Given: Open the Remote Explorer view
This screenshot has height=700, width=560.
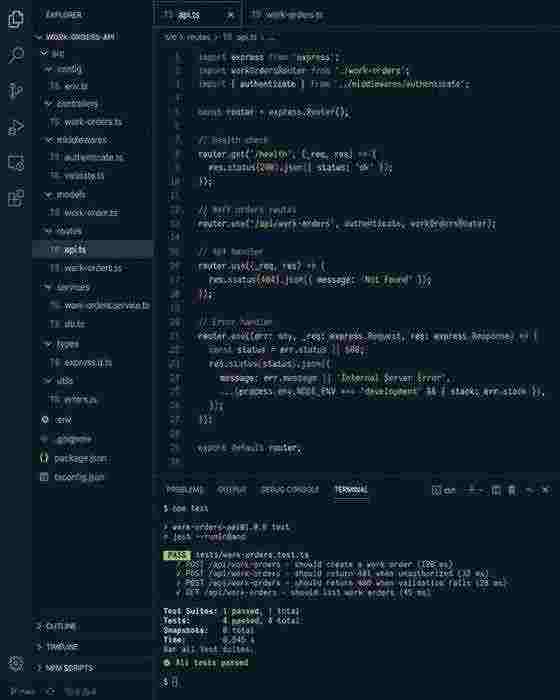Looking at the screenshot, I should [16, 162].
